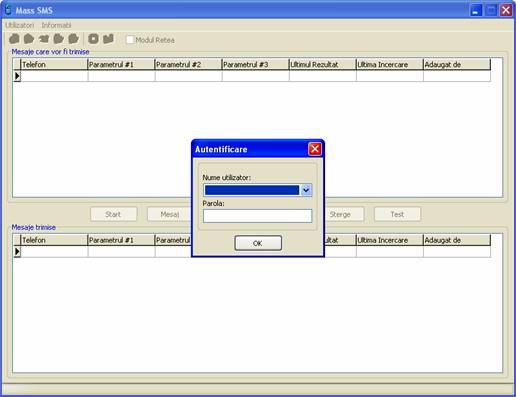Image resolution: width=516 pixels, height=397 pixels.
Task: Click the second greyed toolbar icon
Action: click(29, 39)
